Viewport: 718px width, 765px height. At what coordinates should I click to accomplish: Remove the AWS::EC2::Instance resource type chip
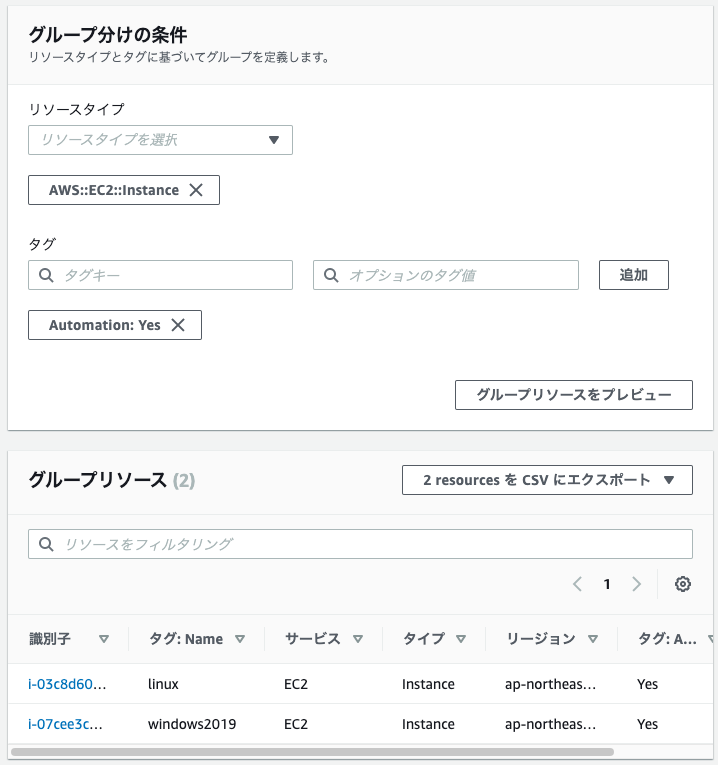coord(196,190)
